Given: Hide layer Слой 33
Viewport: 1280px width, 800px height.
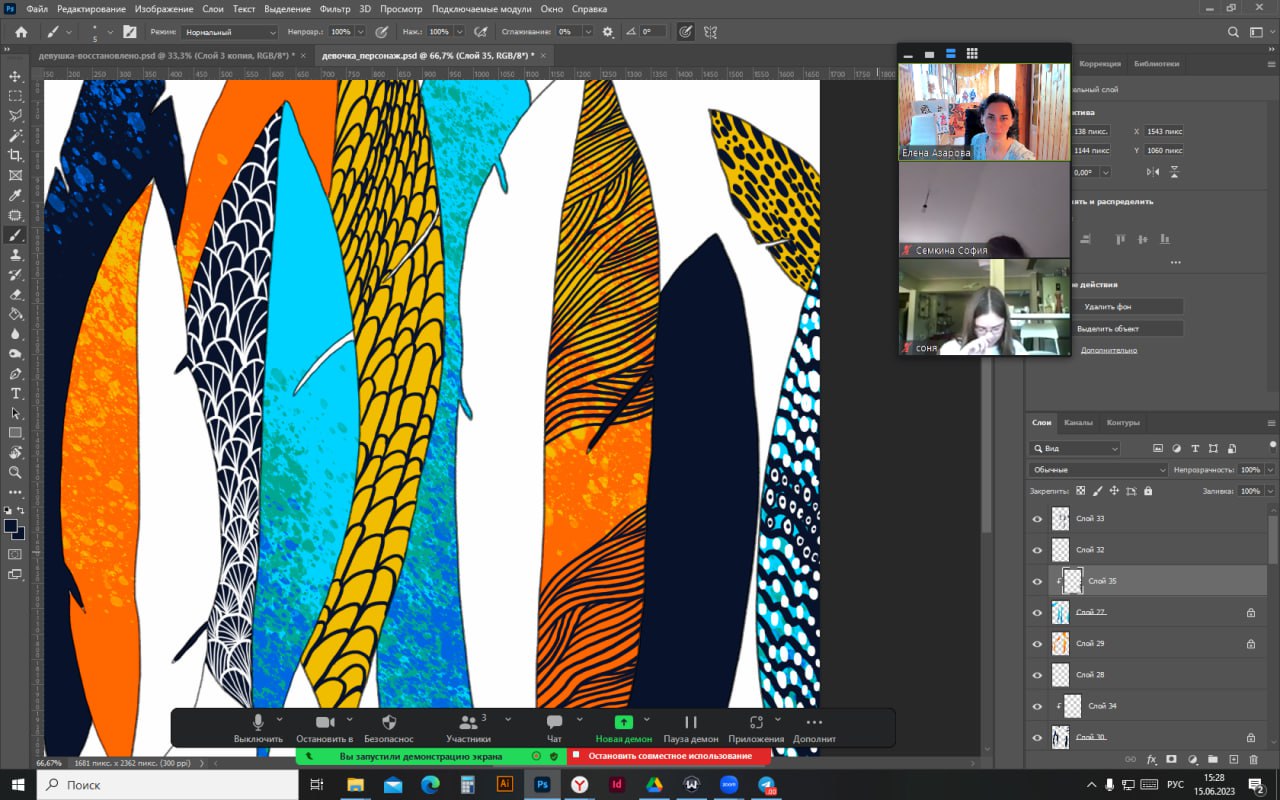Looking at the screenshot, I should [1037, 519].
